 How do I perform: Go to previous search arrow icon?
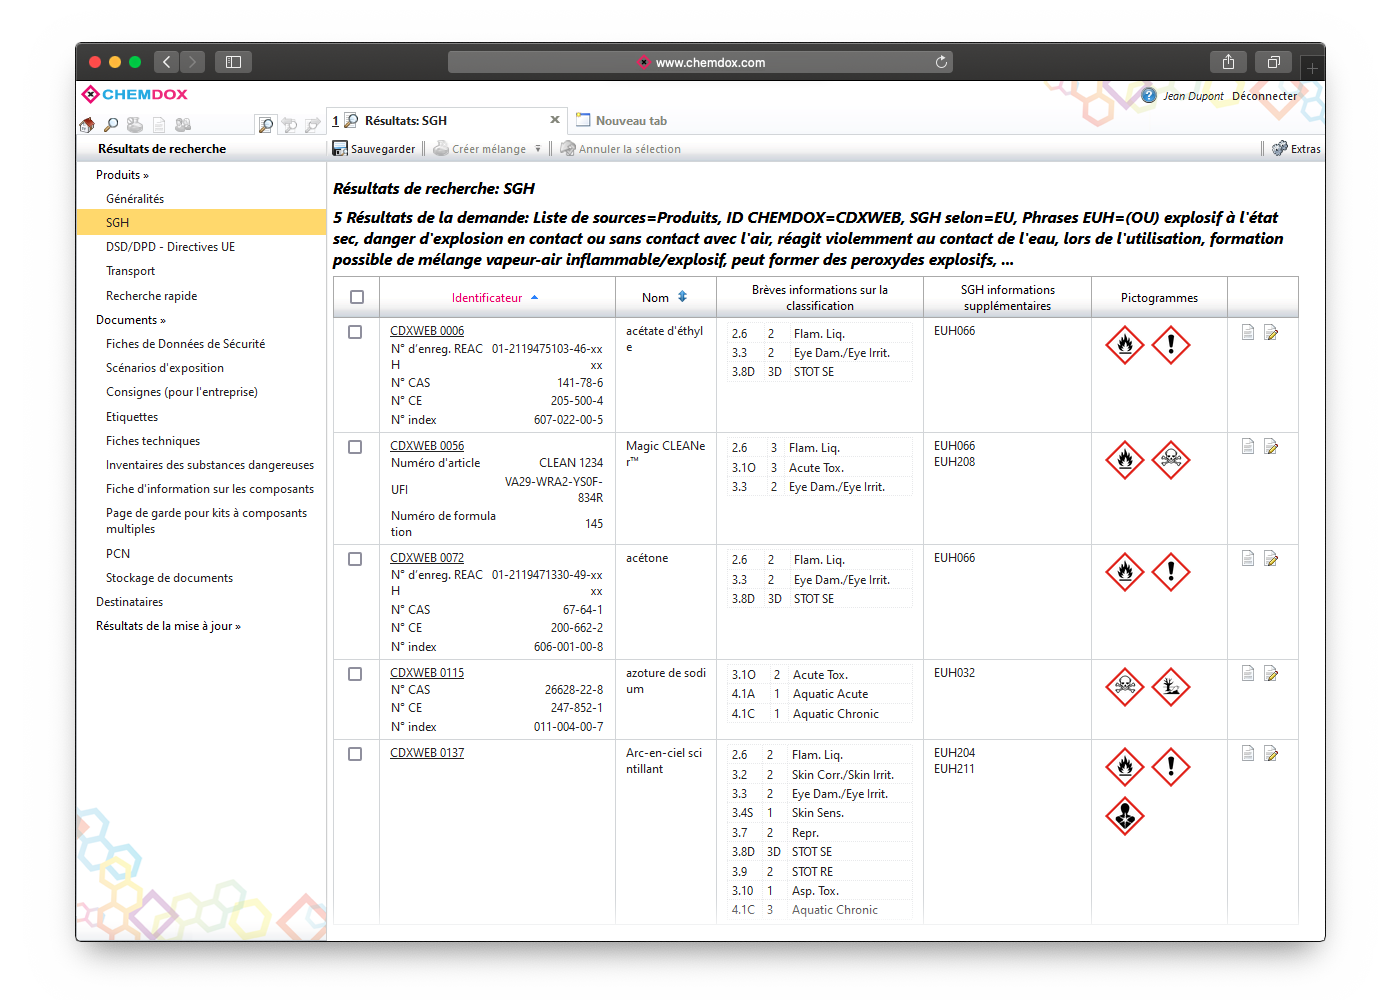point(289,125)
